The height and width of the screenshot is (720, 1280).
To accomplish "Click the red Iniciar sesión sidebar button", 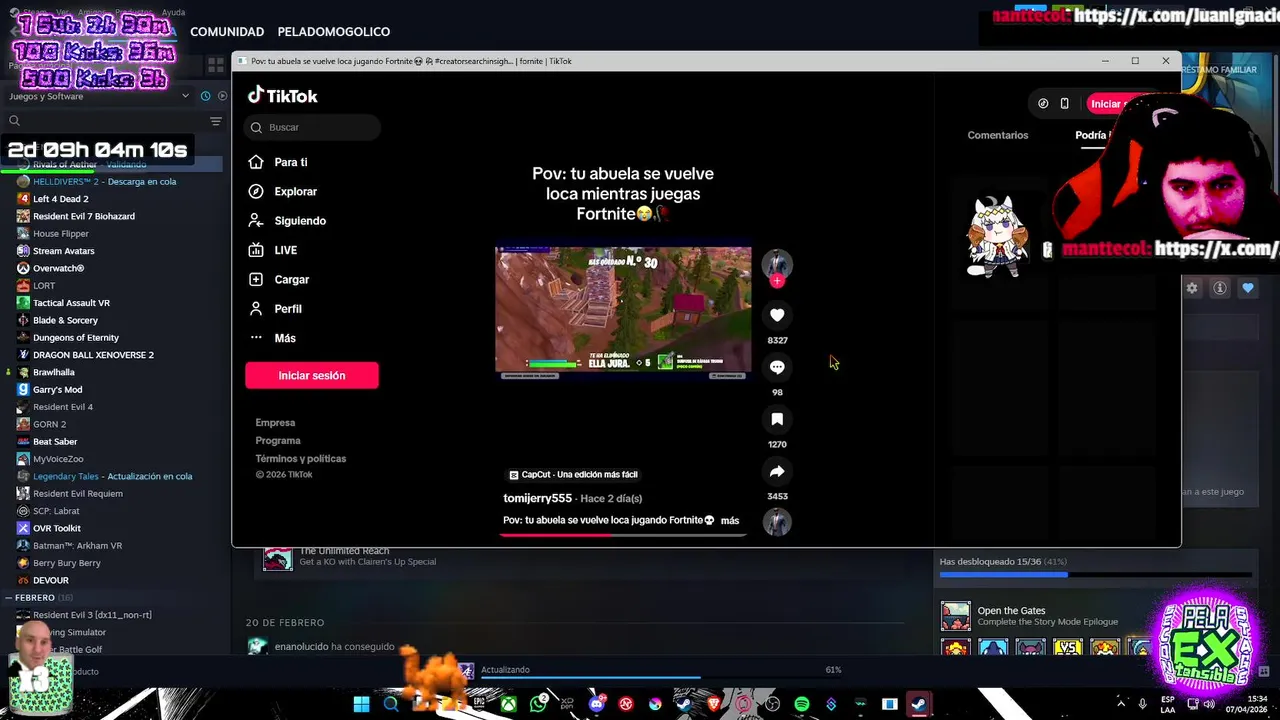I will (x=312, y=375).
